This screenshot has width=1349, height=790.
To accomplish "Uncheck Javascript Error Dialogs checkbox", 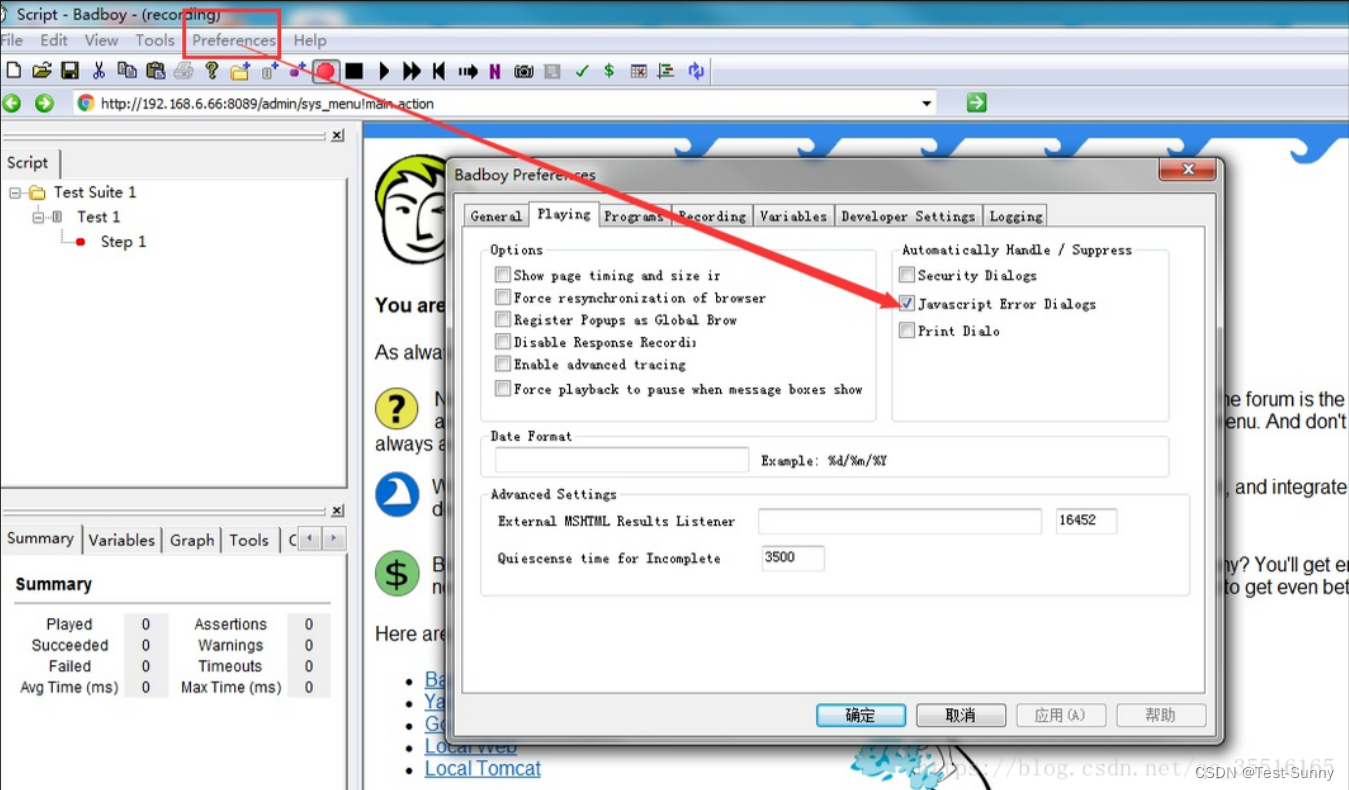I will click(907, 303).
